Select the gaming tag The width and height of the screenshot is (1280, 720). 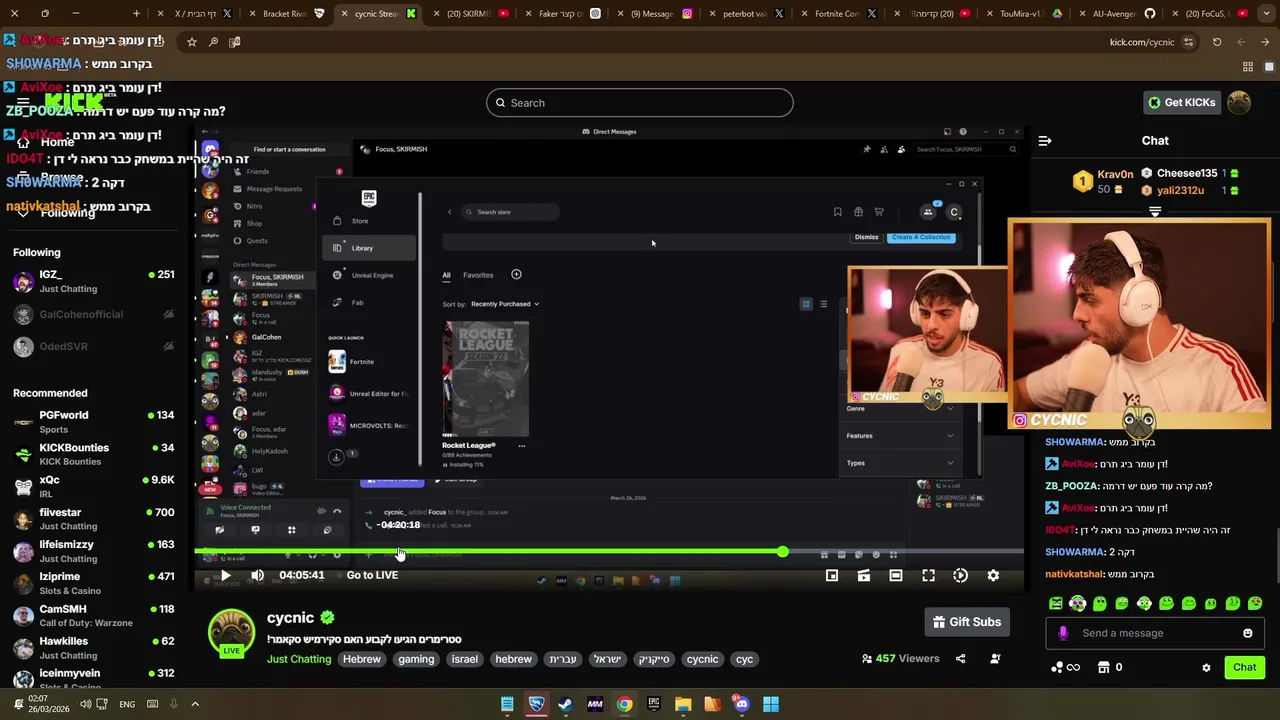[x=416, y=659]
